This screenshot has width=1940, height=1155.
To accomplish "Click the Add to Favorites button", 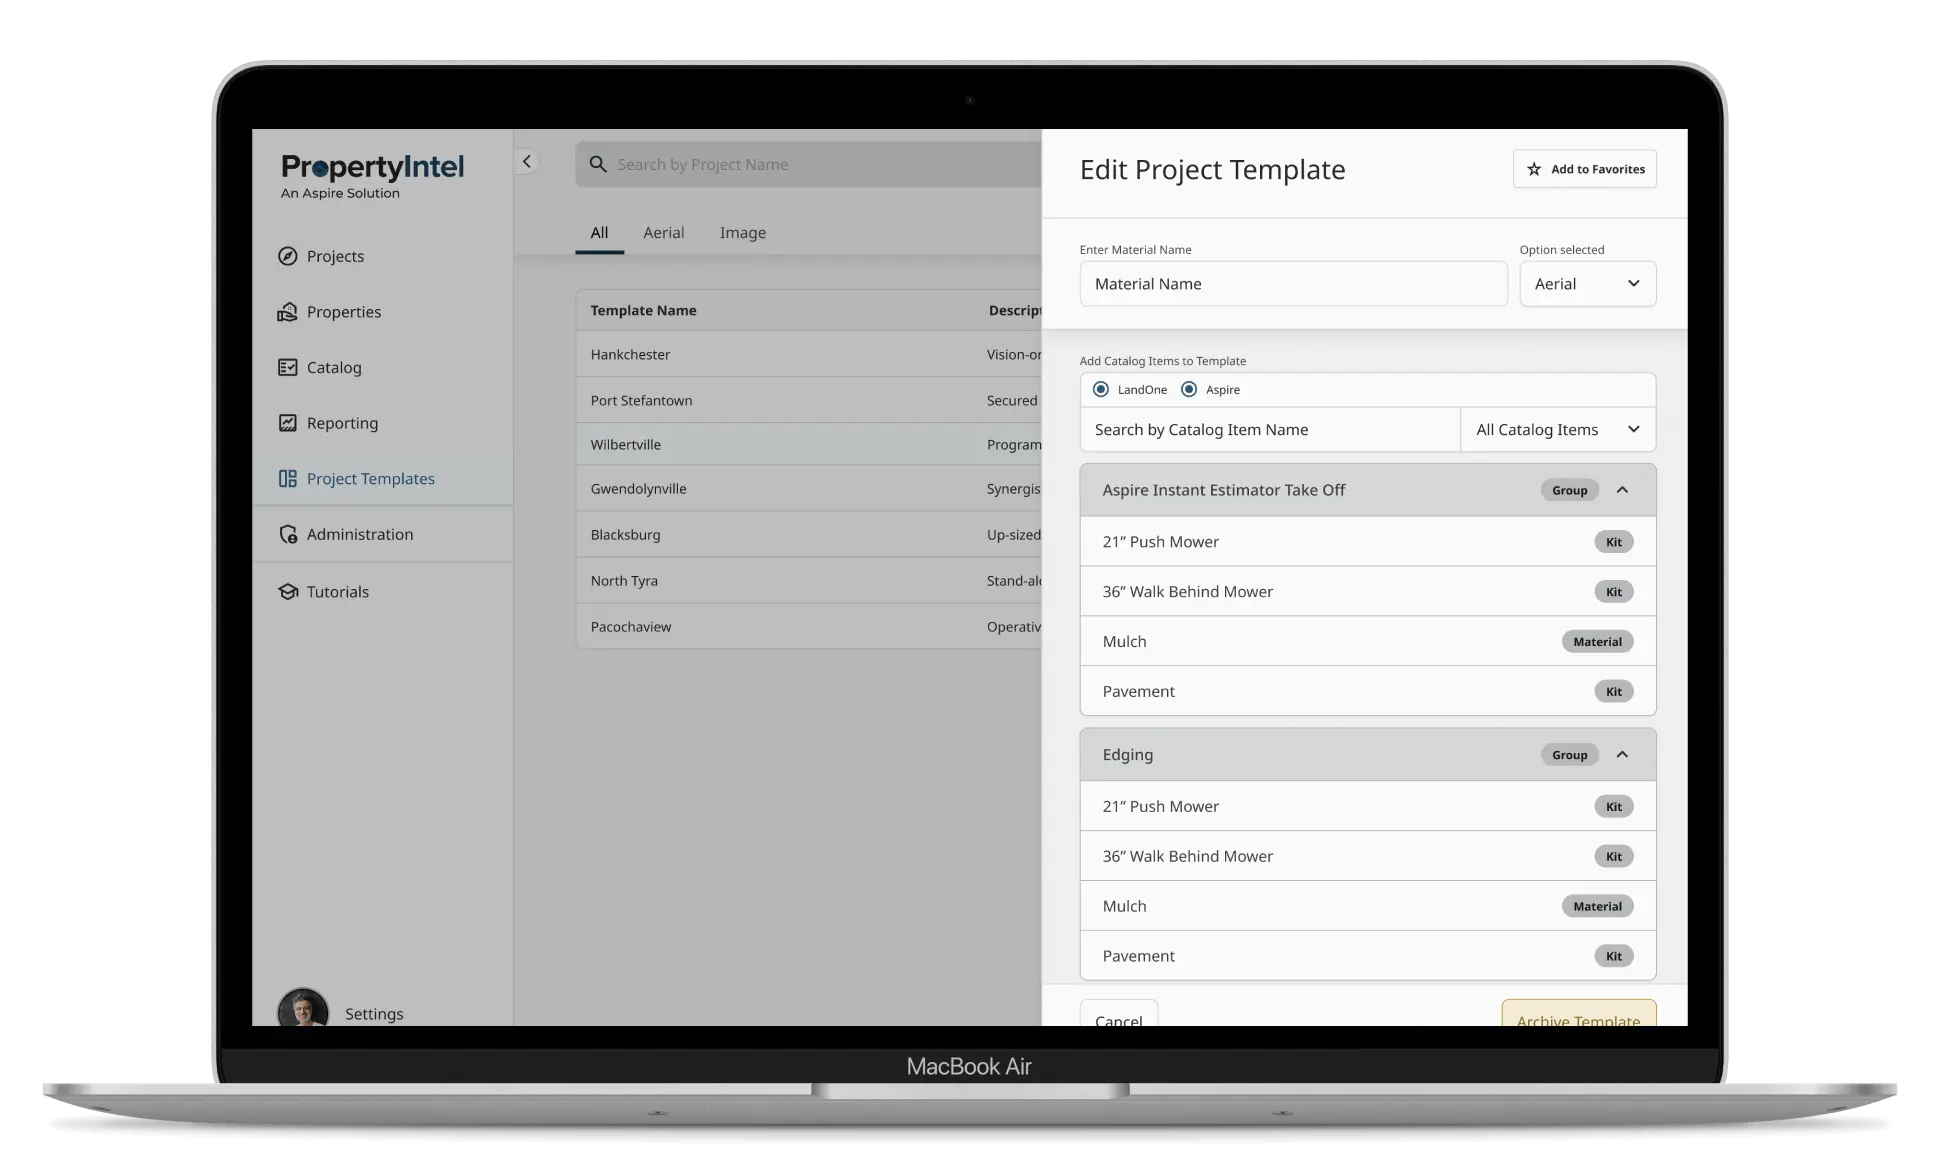I will [1584, 169].
